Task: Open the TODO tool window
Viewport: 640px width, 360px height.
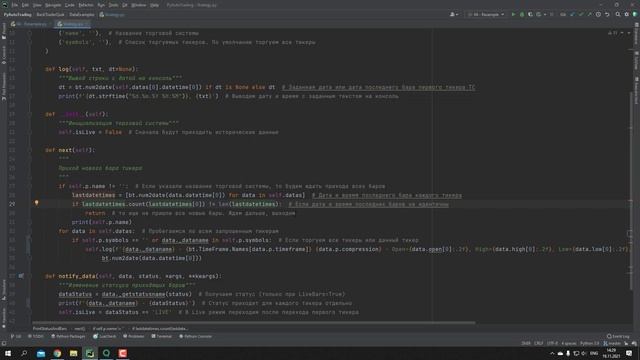Action: click(x=36, y=336)
